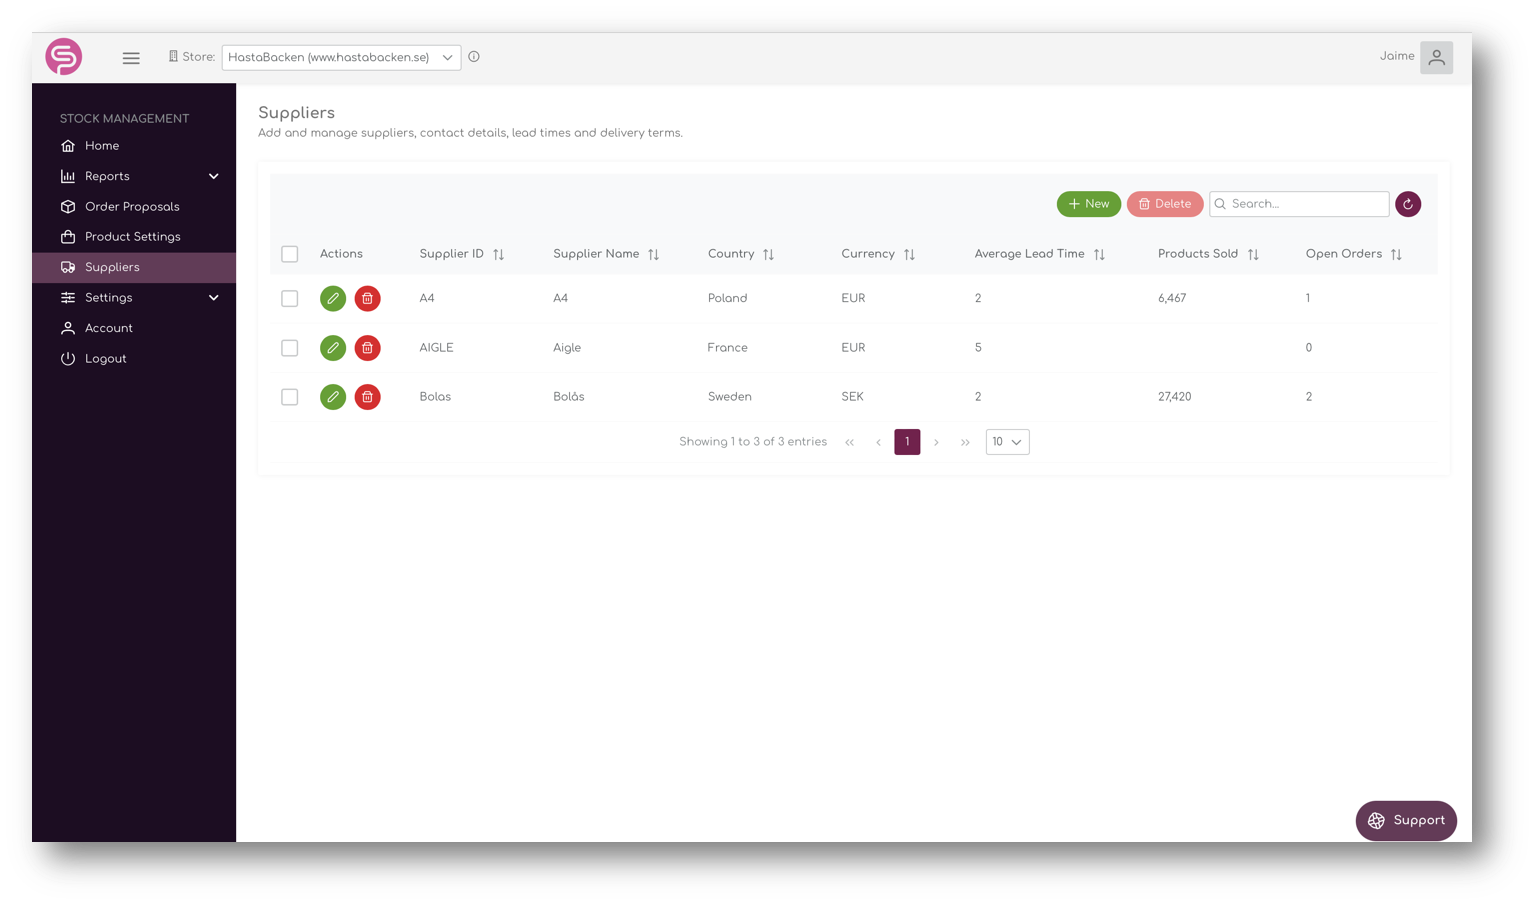Viewport: 1534px width, 904px height.
Task: Create a supplier with the New button
Action: [x=1088, y=204]
